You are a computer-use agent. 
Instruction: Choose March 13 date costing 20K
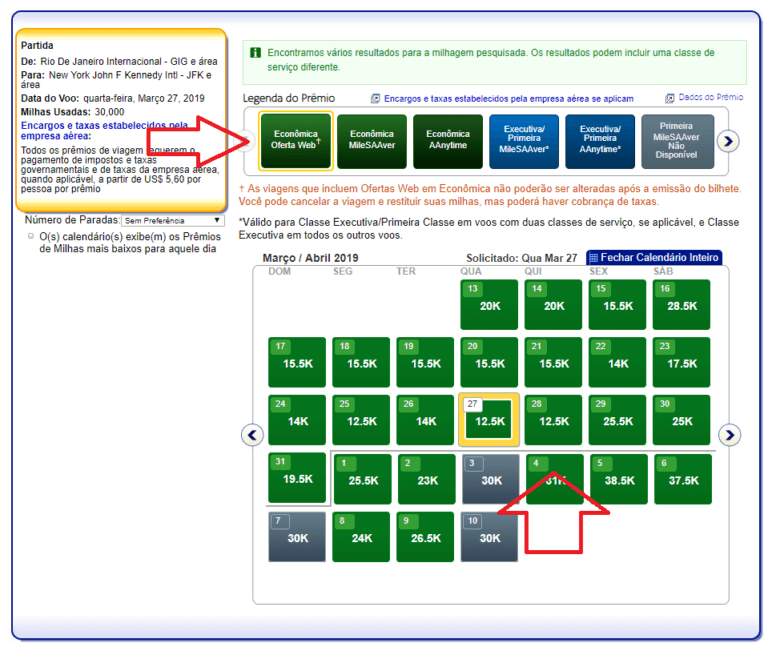(x=489, y=304)
